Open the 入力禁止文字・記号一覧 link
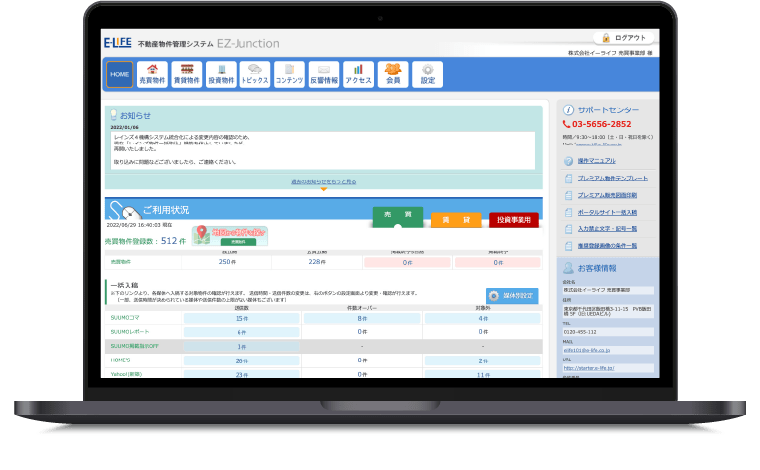This screenshot has height=470, width=760. tap(607, 229)
